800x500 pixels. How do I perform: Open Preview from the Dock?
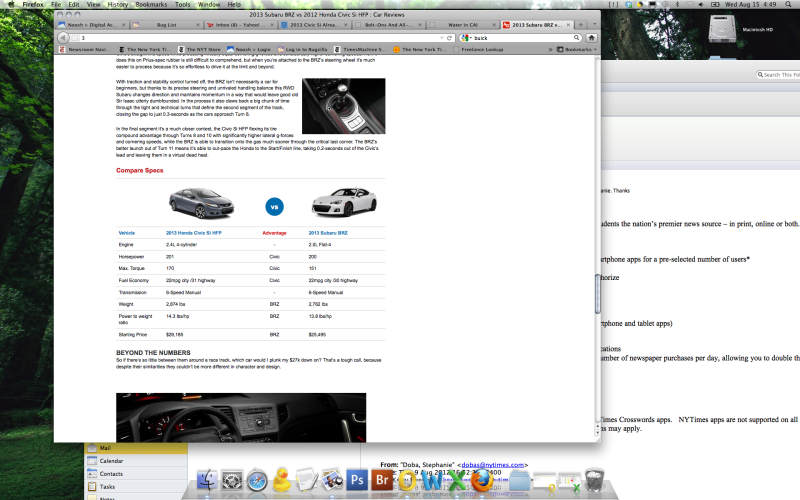pyautogui.click(x=332, y=480)
